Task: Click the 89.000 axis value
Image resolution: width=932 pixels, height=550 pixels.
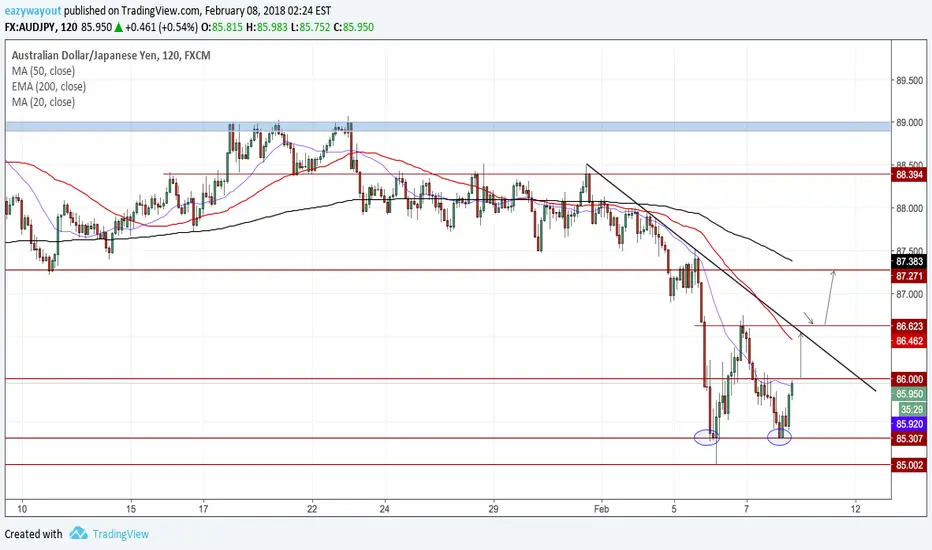Action: (x=909, y=122)
